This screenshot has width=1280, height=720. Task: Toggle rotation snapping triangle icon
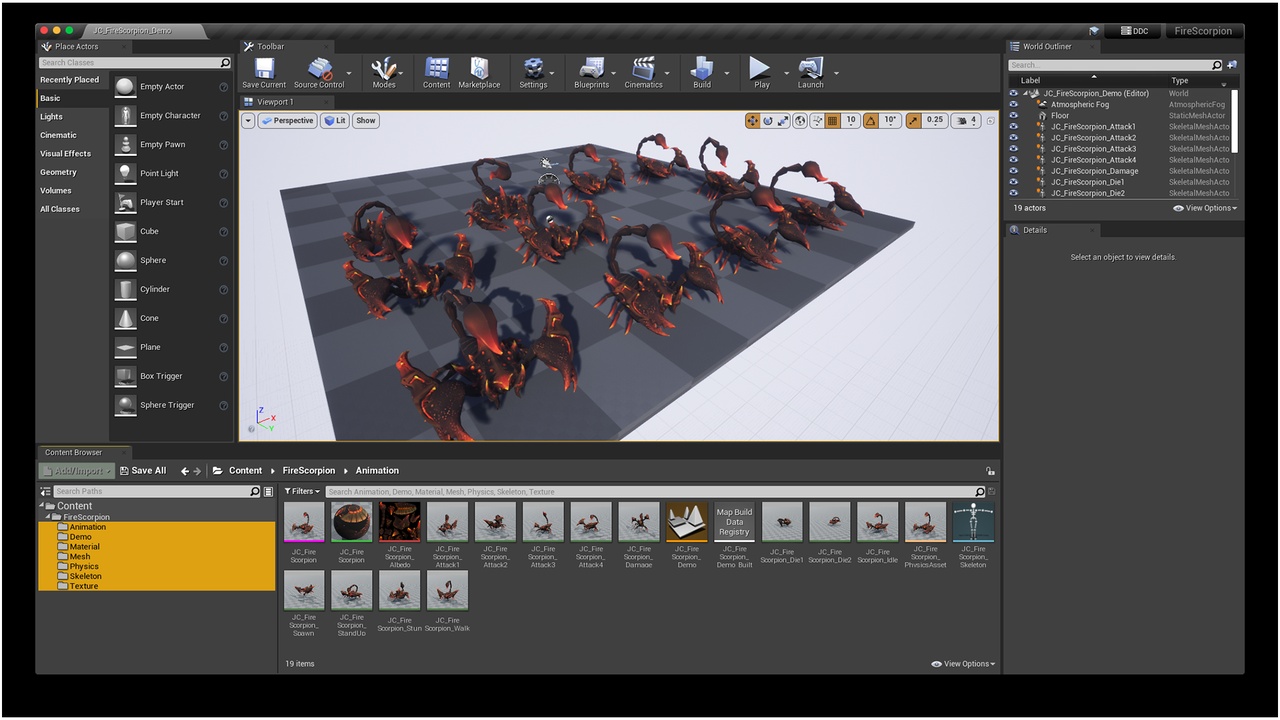coord(870,120)
